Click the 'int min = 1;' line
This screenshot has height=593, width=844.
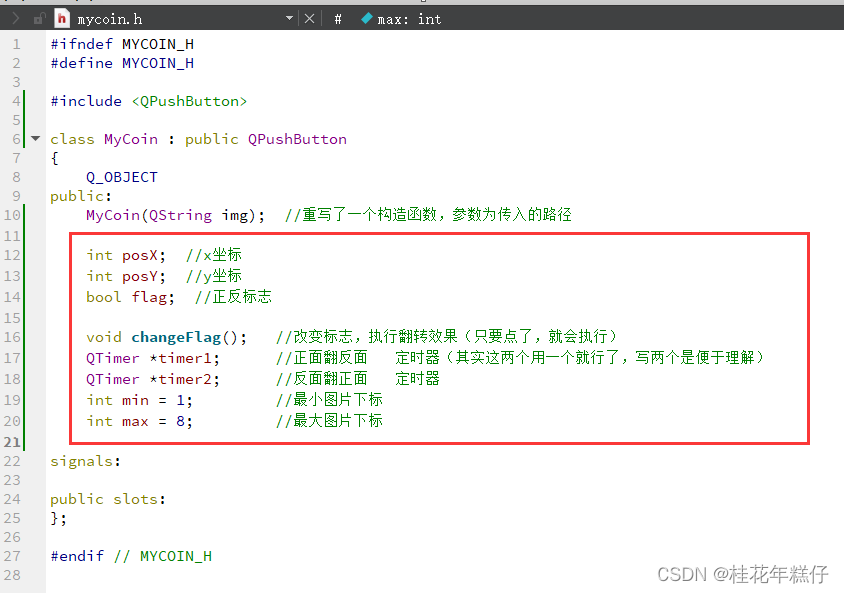[139, 400]
